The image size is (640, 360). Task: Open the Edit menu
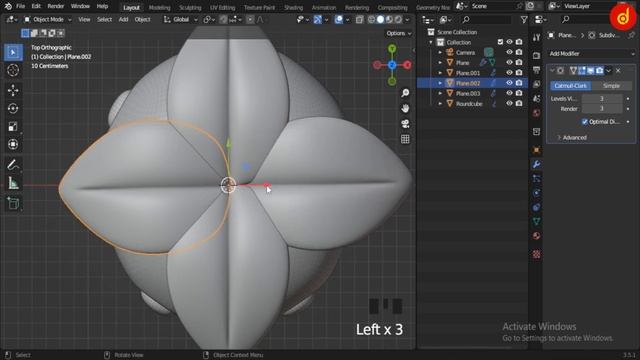pos(36,6)
